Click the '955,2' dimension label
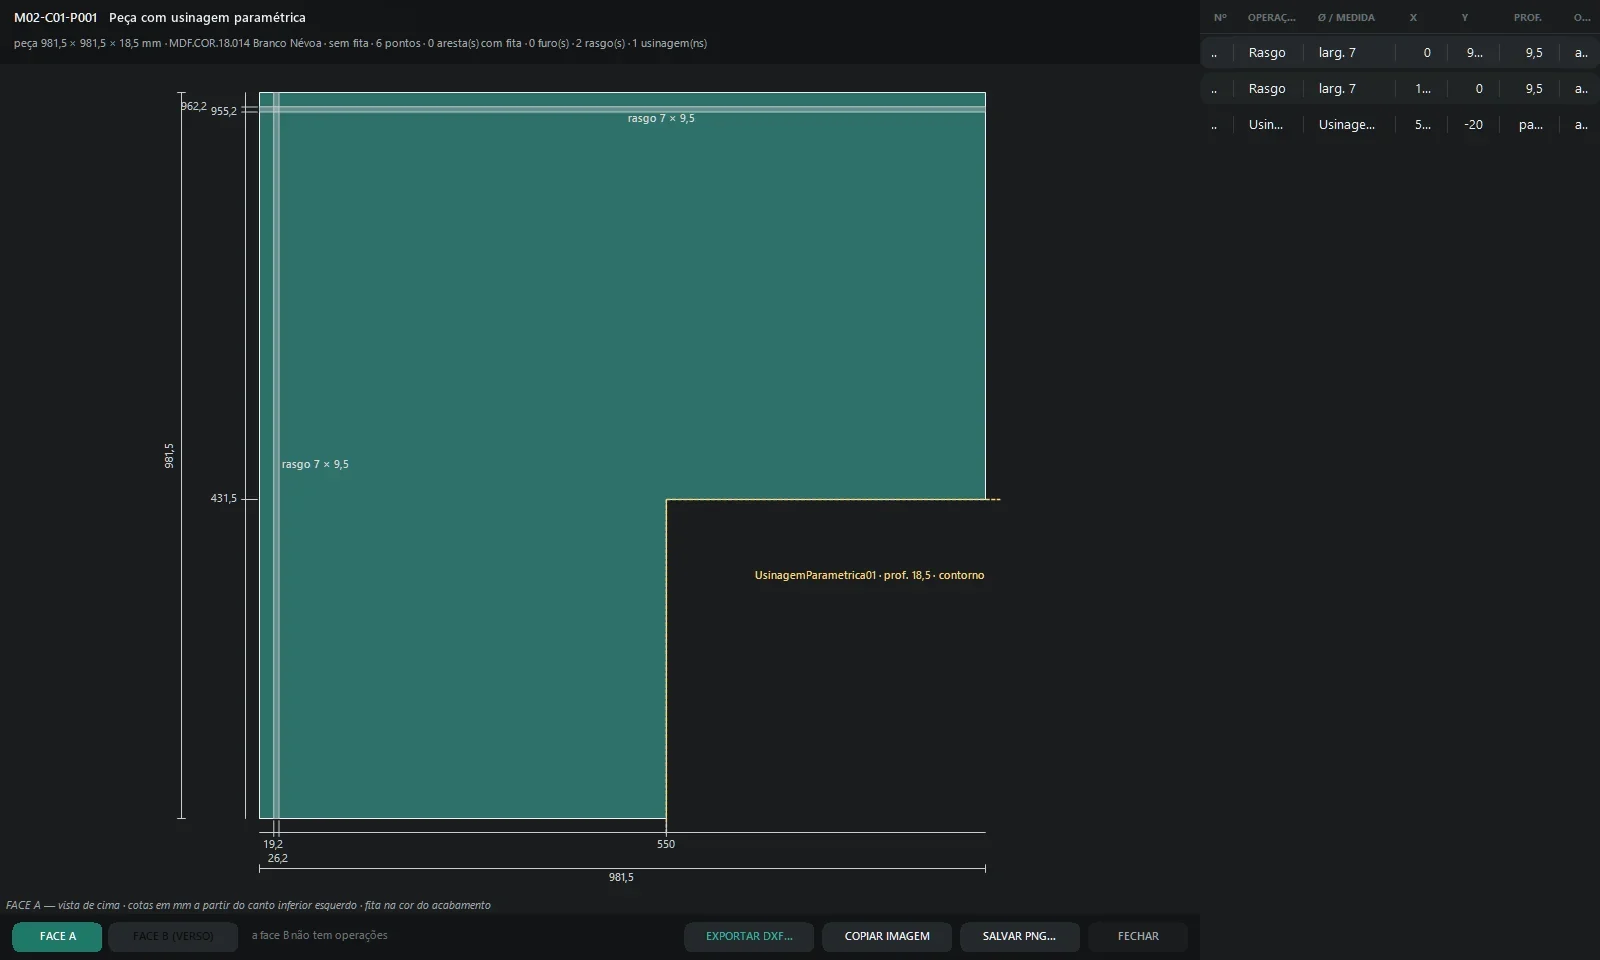The height and width of the screenshot is (960, 1600). click(224, 112)
